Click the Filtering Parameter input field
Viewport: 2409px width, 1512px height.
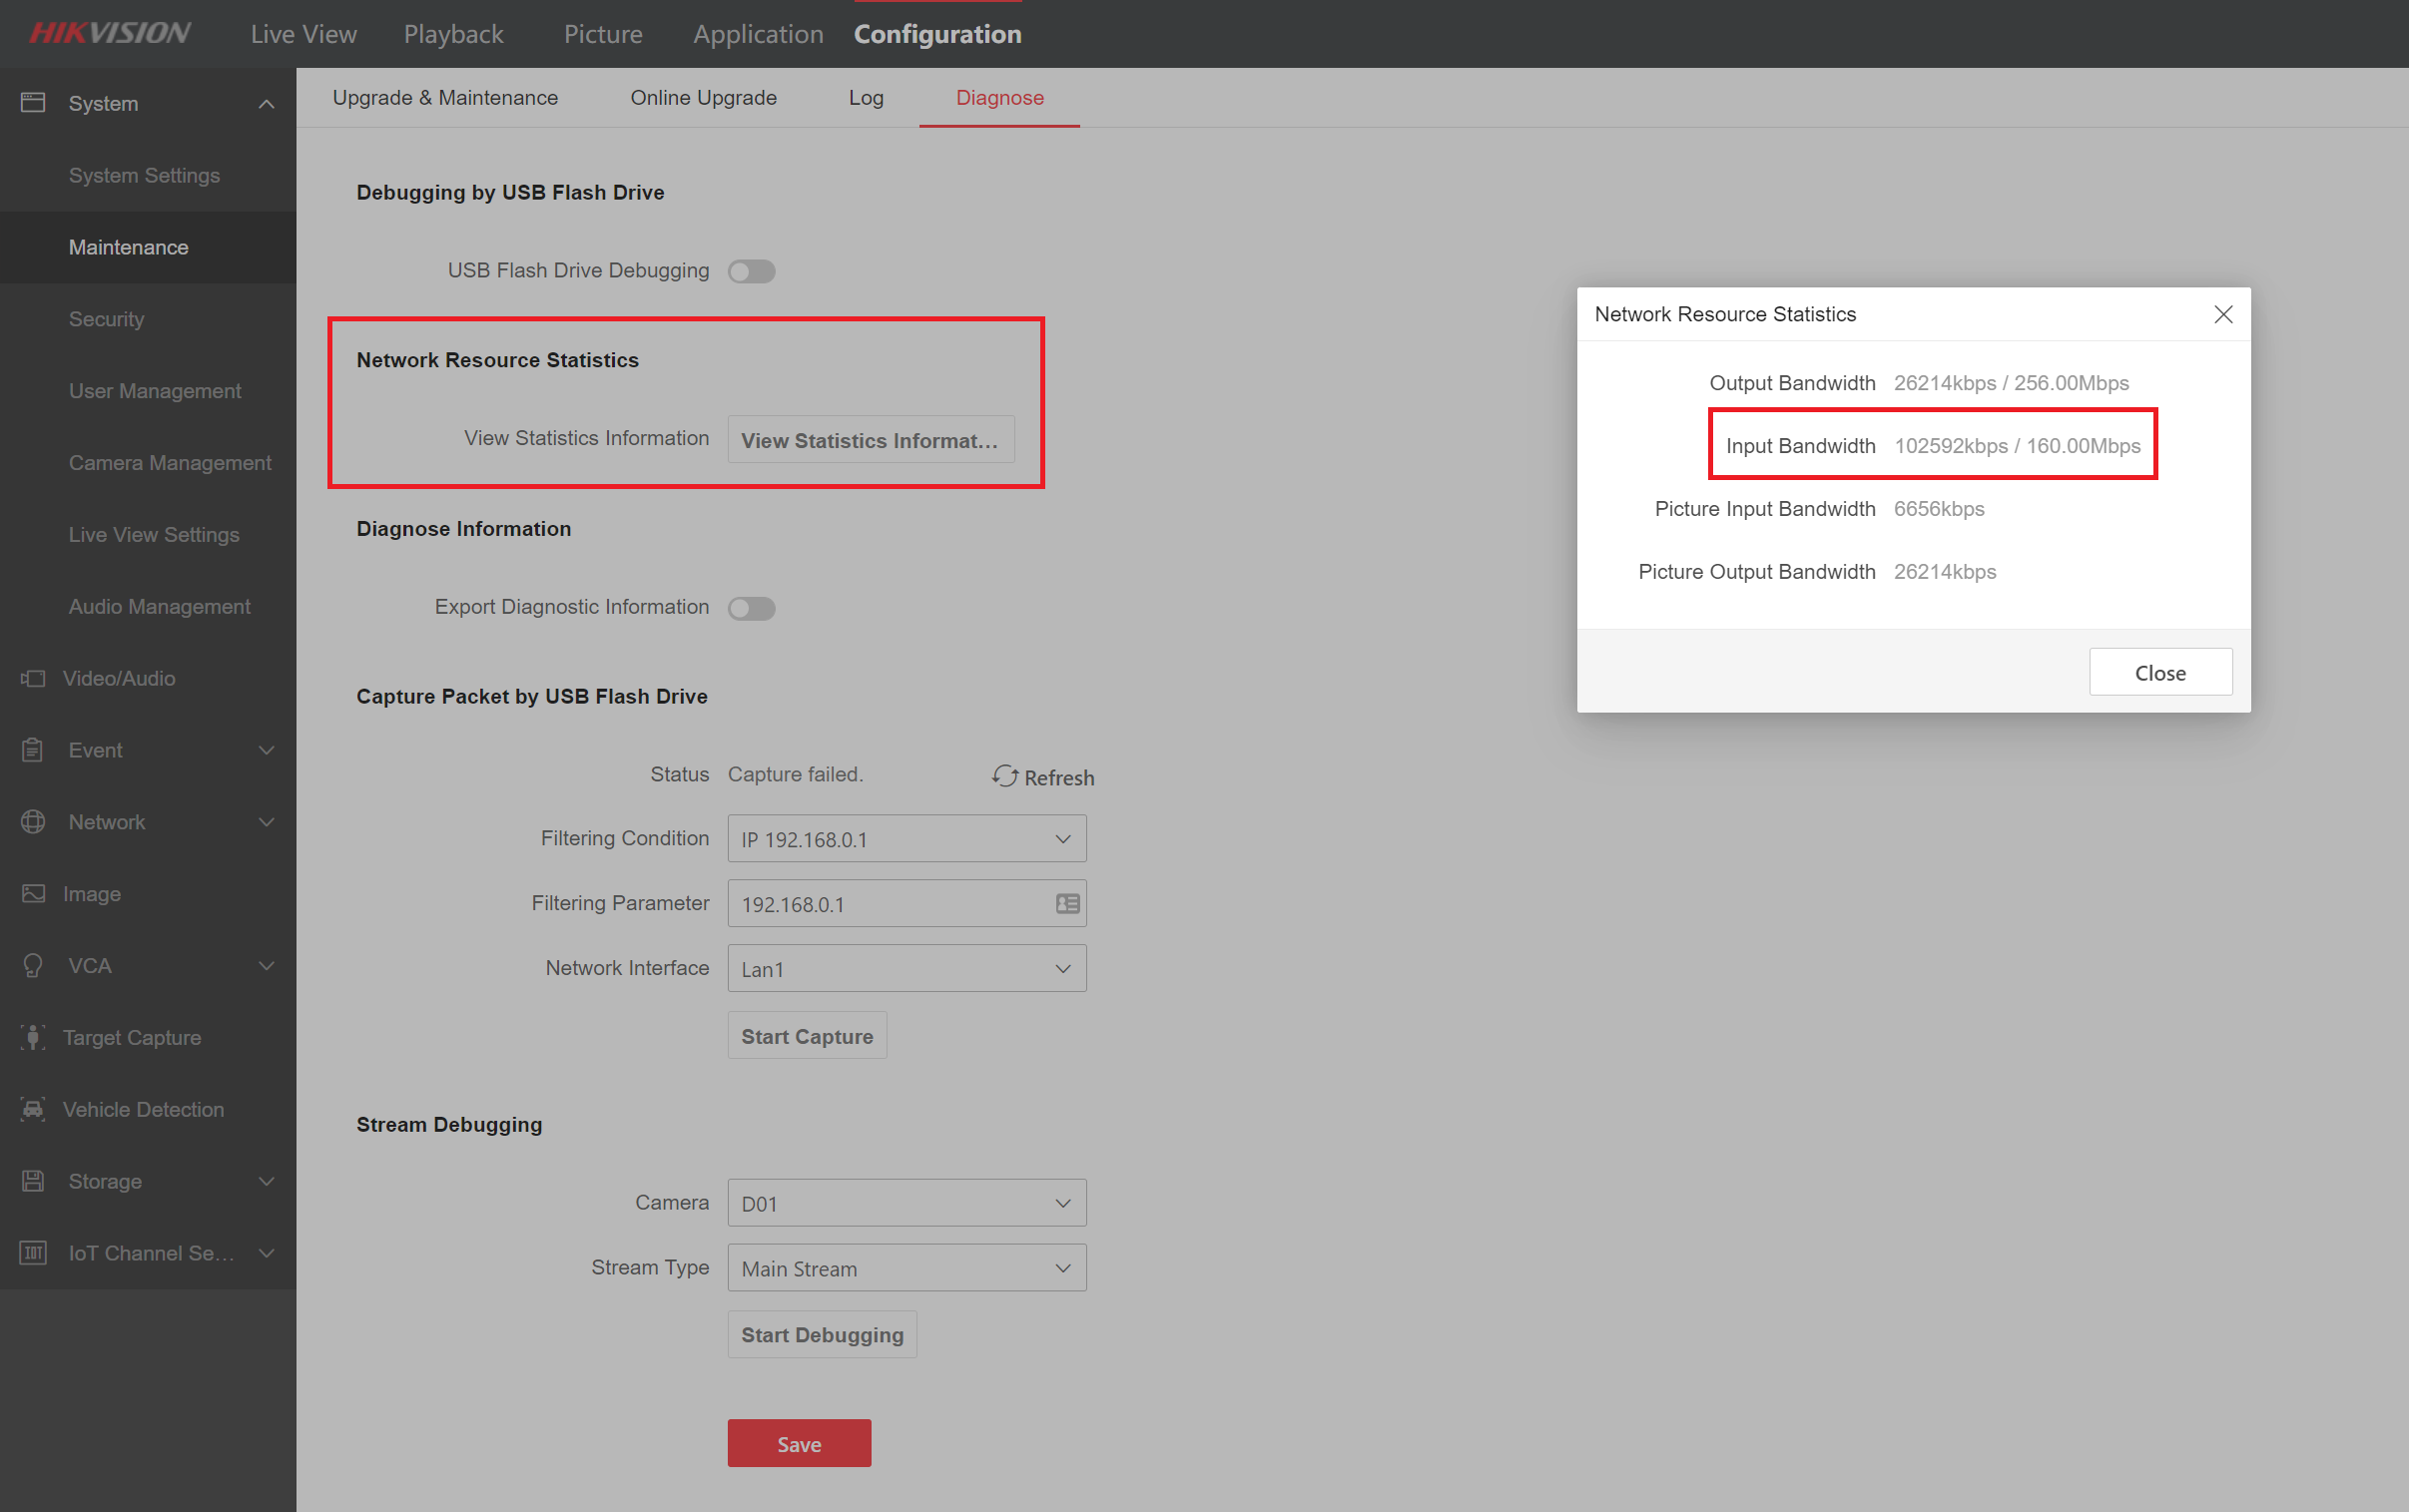click(x=890, y=904)
